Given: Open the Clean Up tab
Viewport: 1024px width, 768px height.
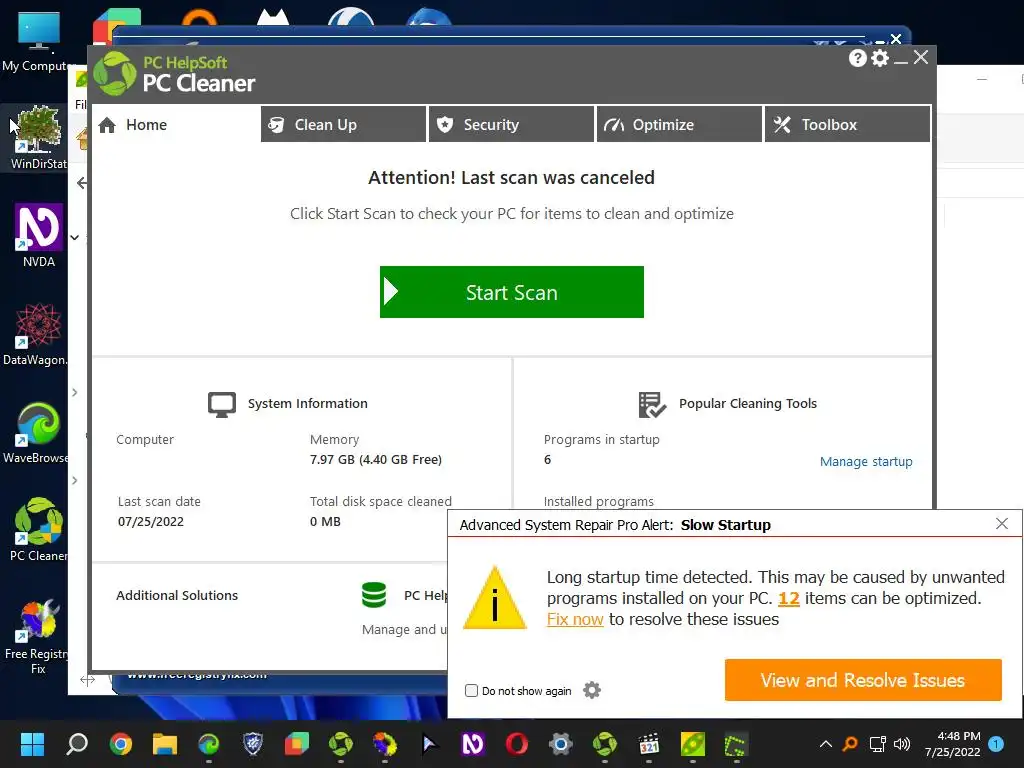Looking at the screenshot, I should pos(343,124).
